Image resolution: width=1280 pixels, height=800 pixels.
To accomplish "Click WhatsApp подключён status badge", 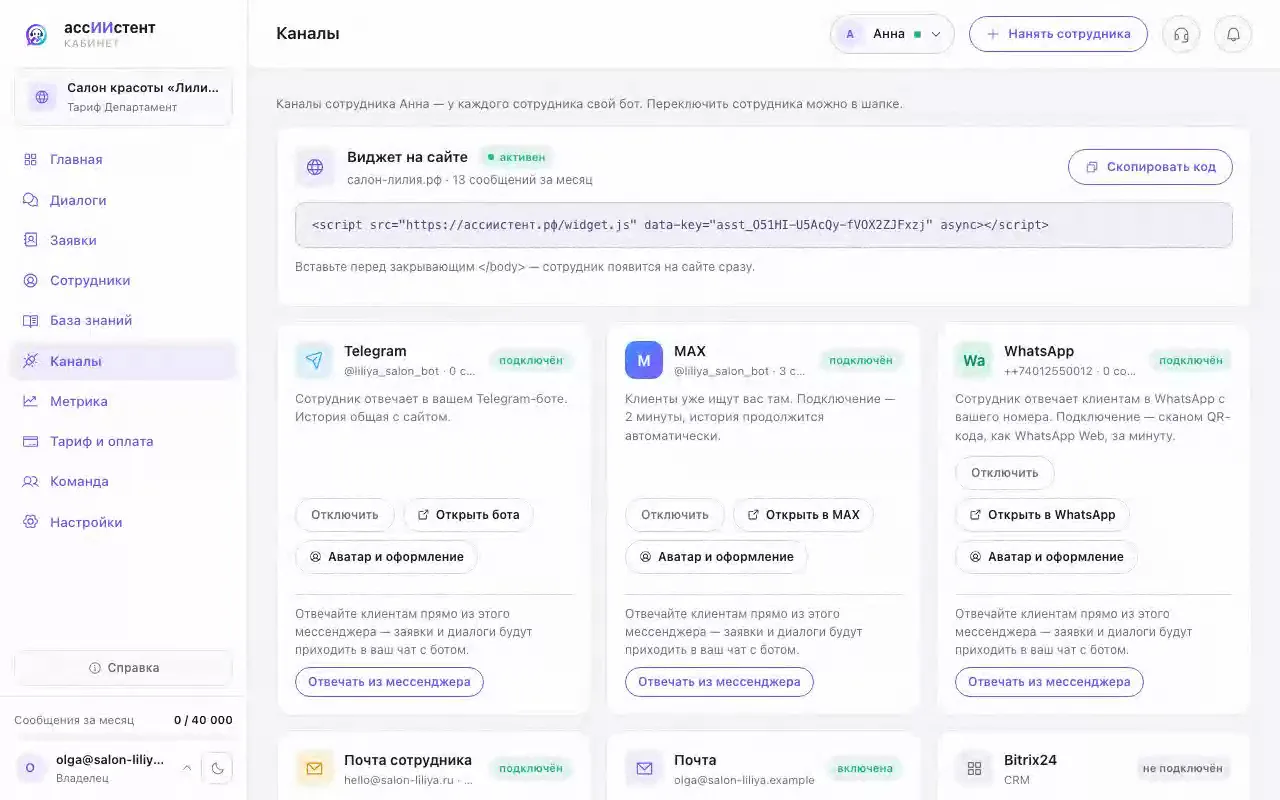I will click(1190, 360).
